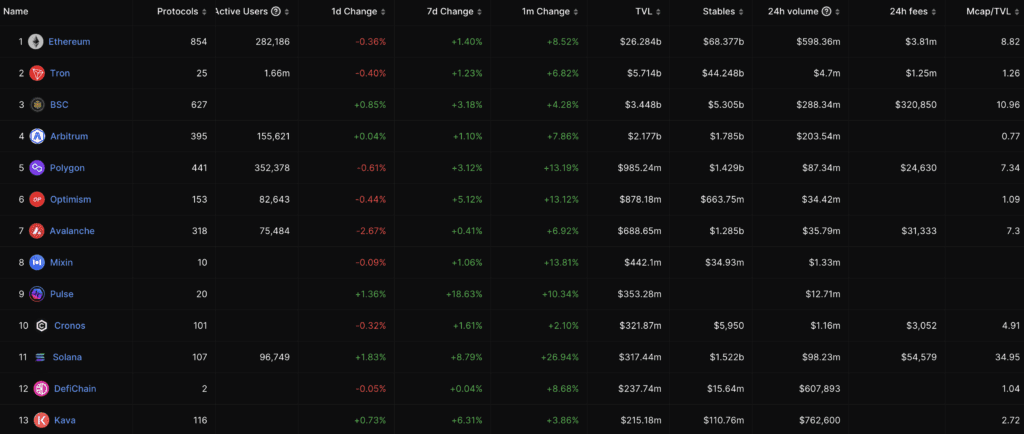
Task: Click the Stables column header
Action: tap(718, 12)
